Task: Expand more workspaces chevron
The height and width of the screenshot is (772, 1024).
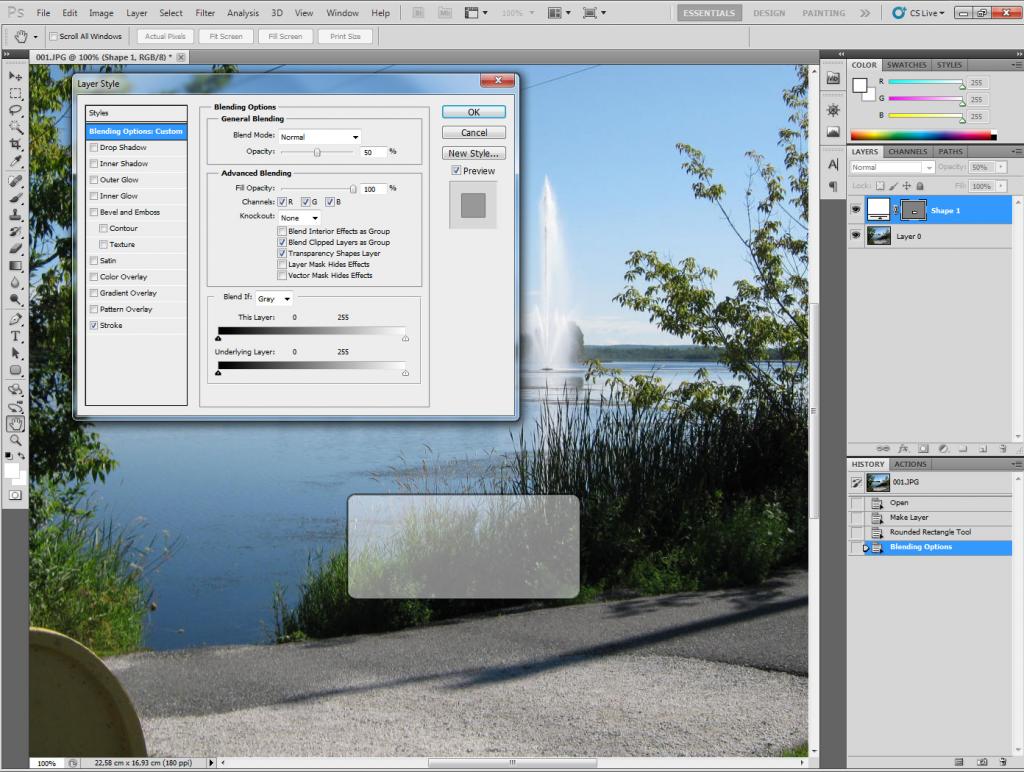Action: [865, 12]
